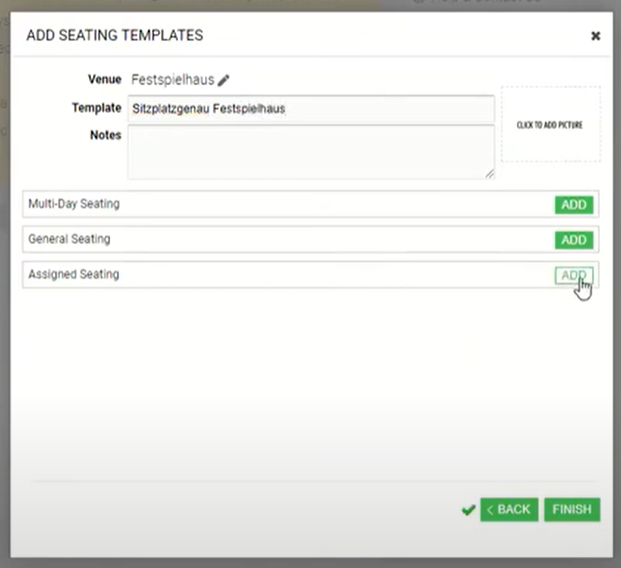Click the Template field label
Viewport: 621px width, 568px height.
98,108
